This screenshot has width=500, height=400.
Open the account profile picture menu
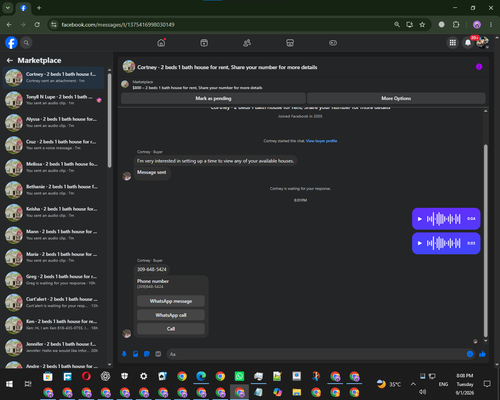click(x=483, y=43)
